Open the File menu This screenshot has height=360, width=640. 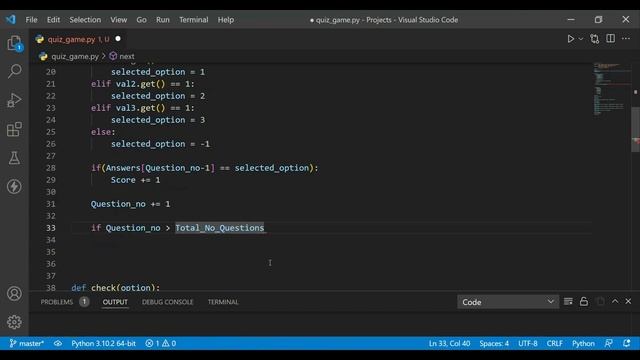click(x=31, y=20)
